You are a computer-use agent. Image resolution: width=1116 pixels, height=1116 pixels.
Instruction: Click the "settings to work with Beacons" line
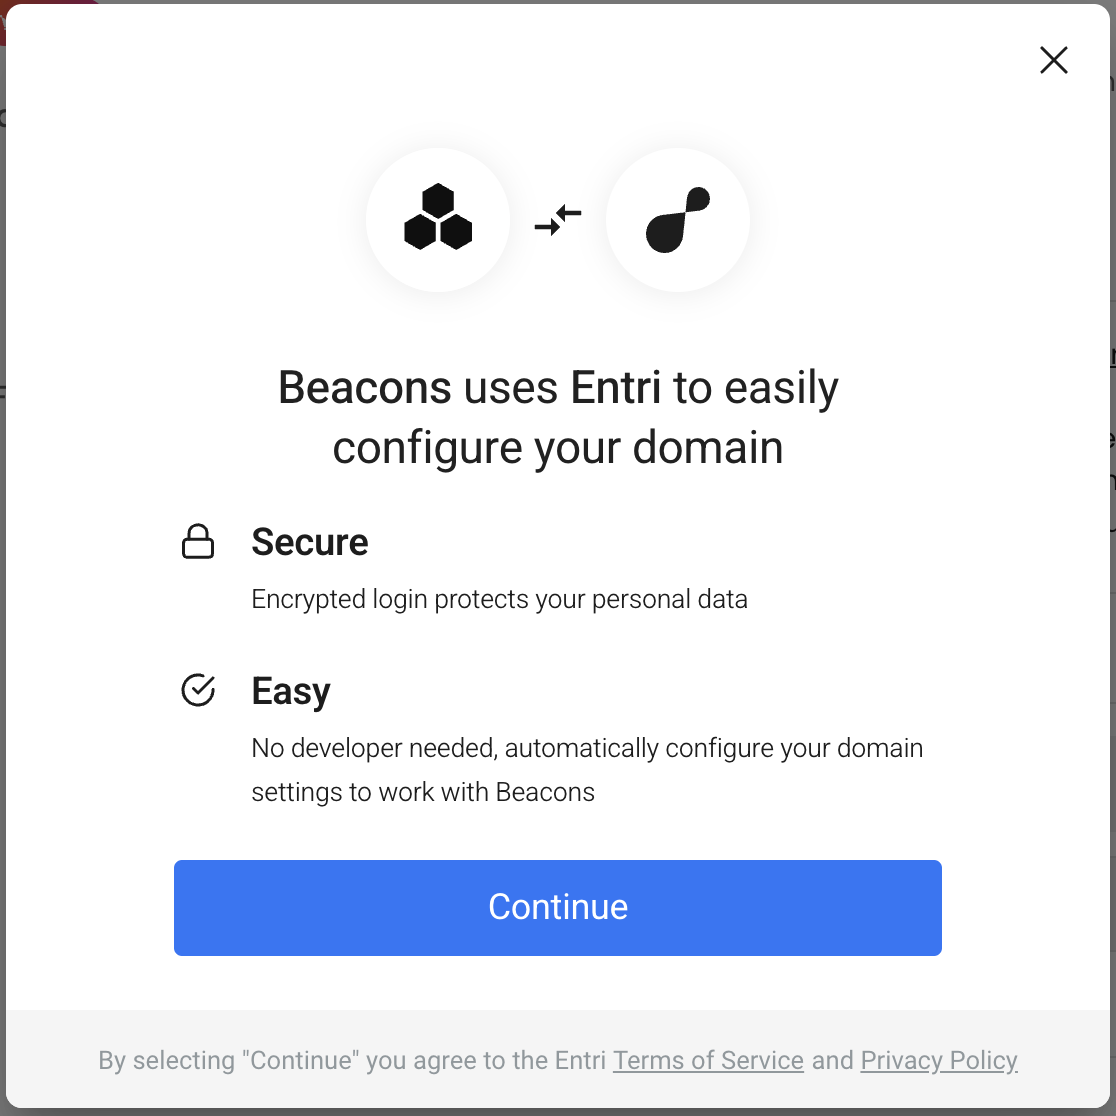pos(423,792)
